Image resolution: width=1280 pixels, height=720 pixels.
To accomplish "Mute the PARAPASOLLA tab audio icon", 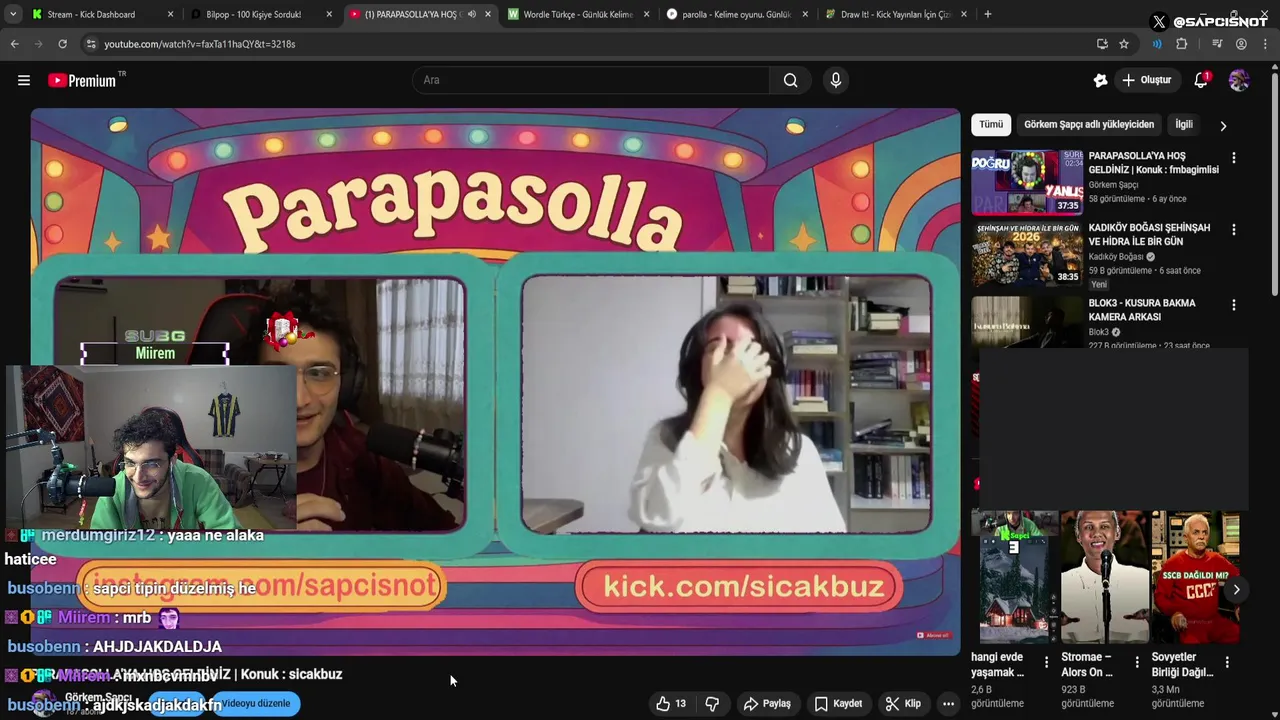I will (x=472, y=15).
